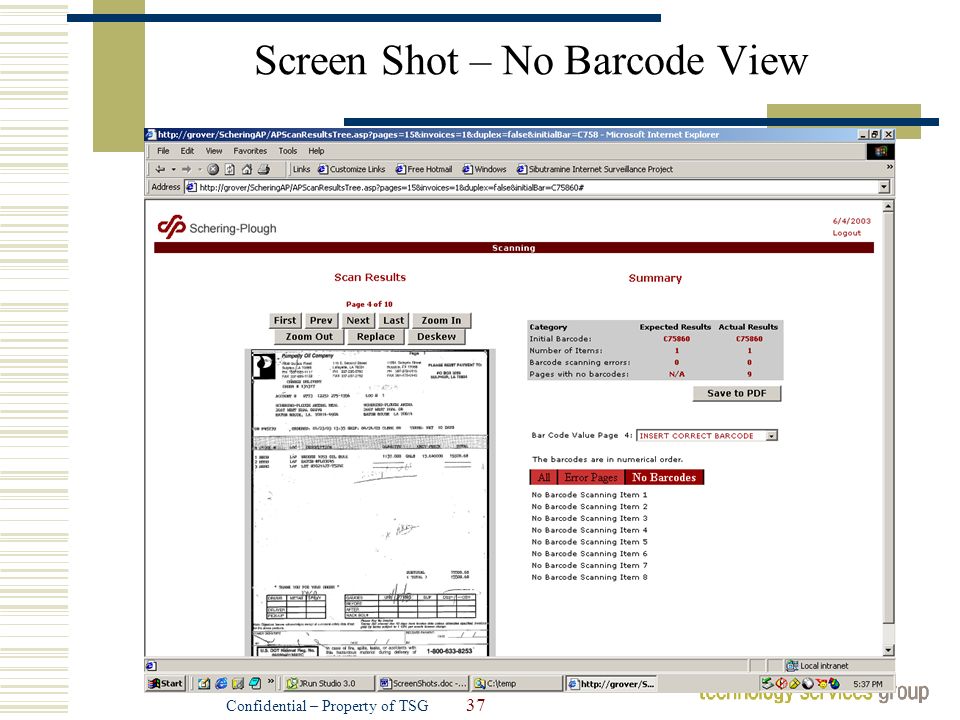Click the Logout link
960x720 pixels.
click(x=847, y=233)
